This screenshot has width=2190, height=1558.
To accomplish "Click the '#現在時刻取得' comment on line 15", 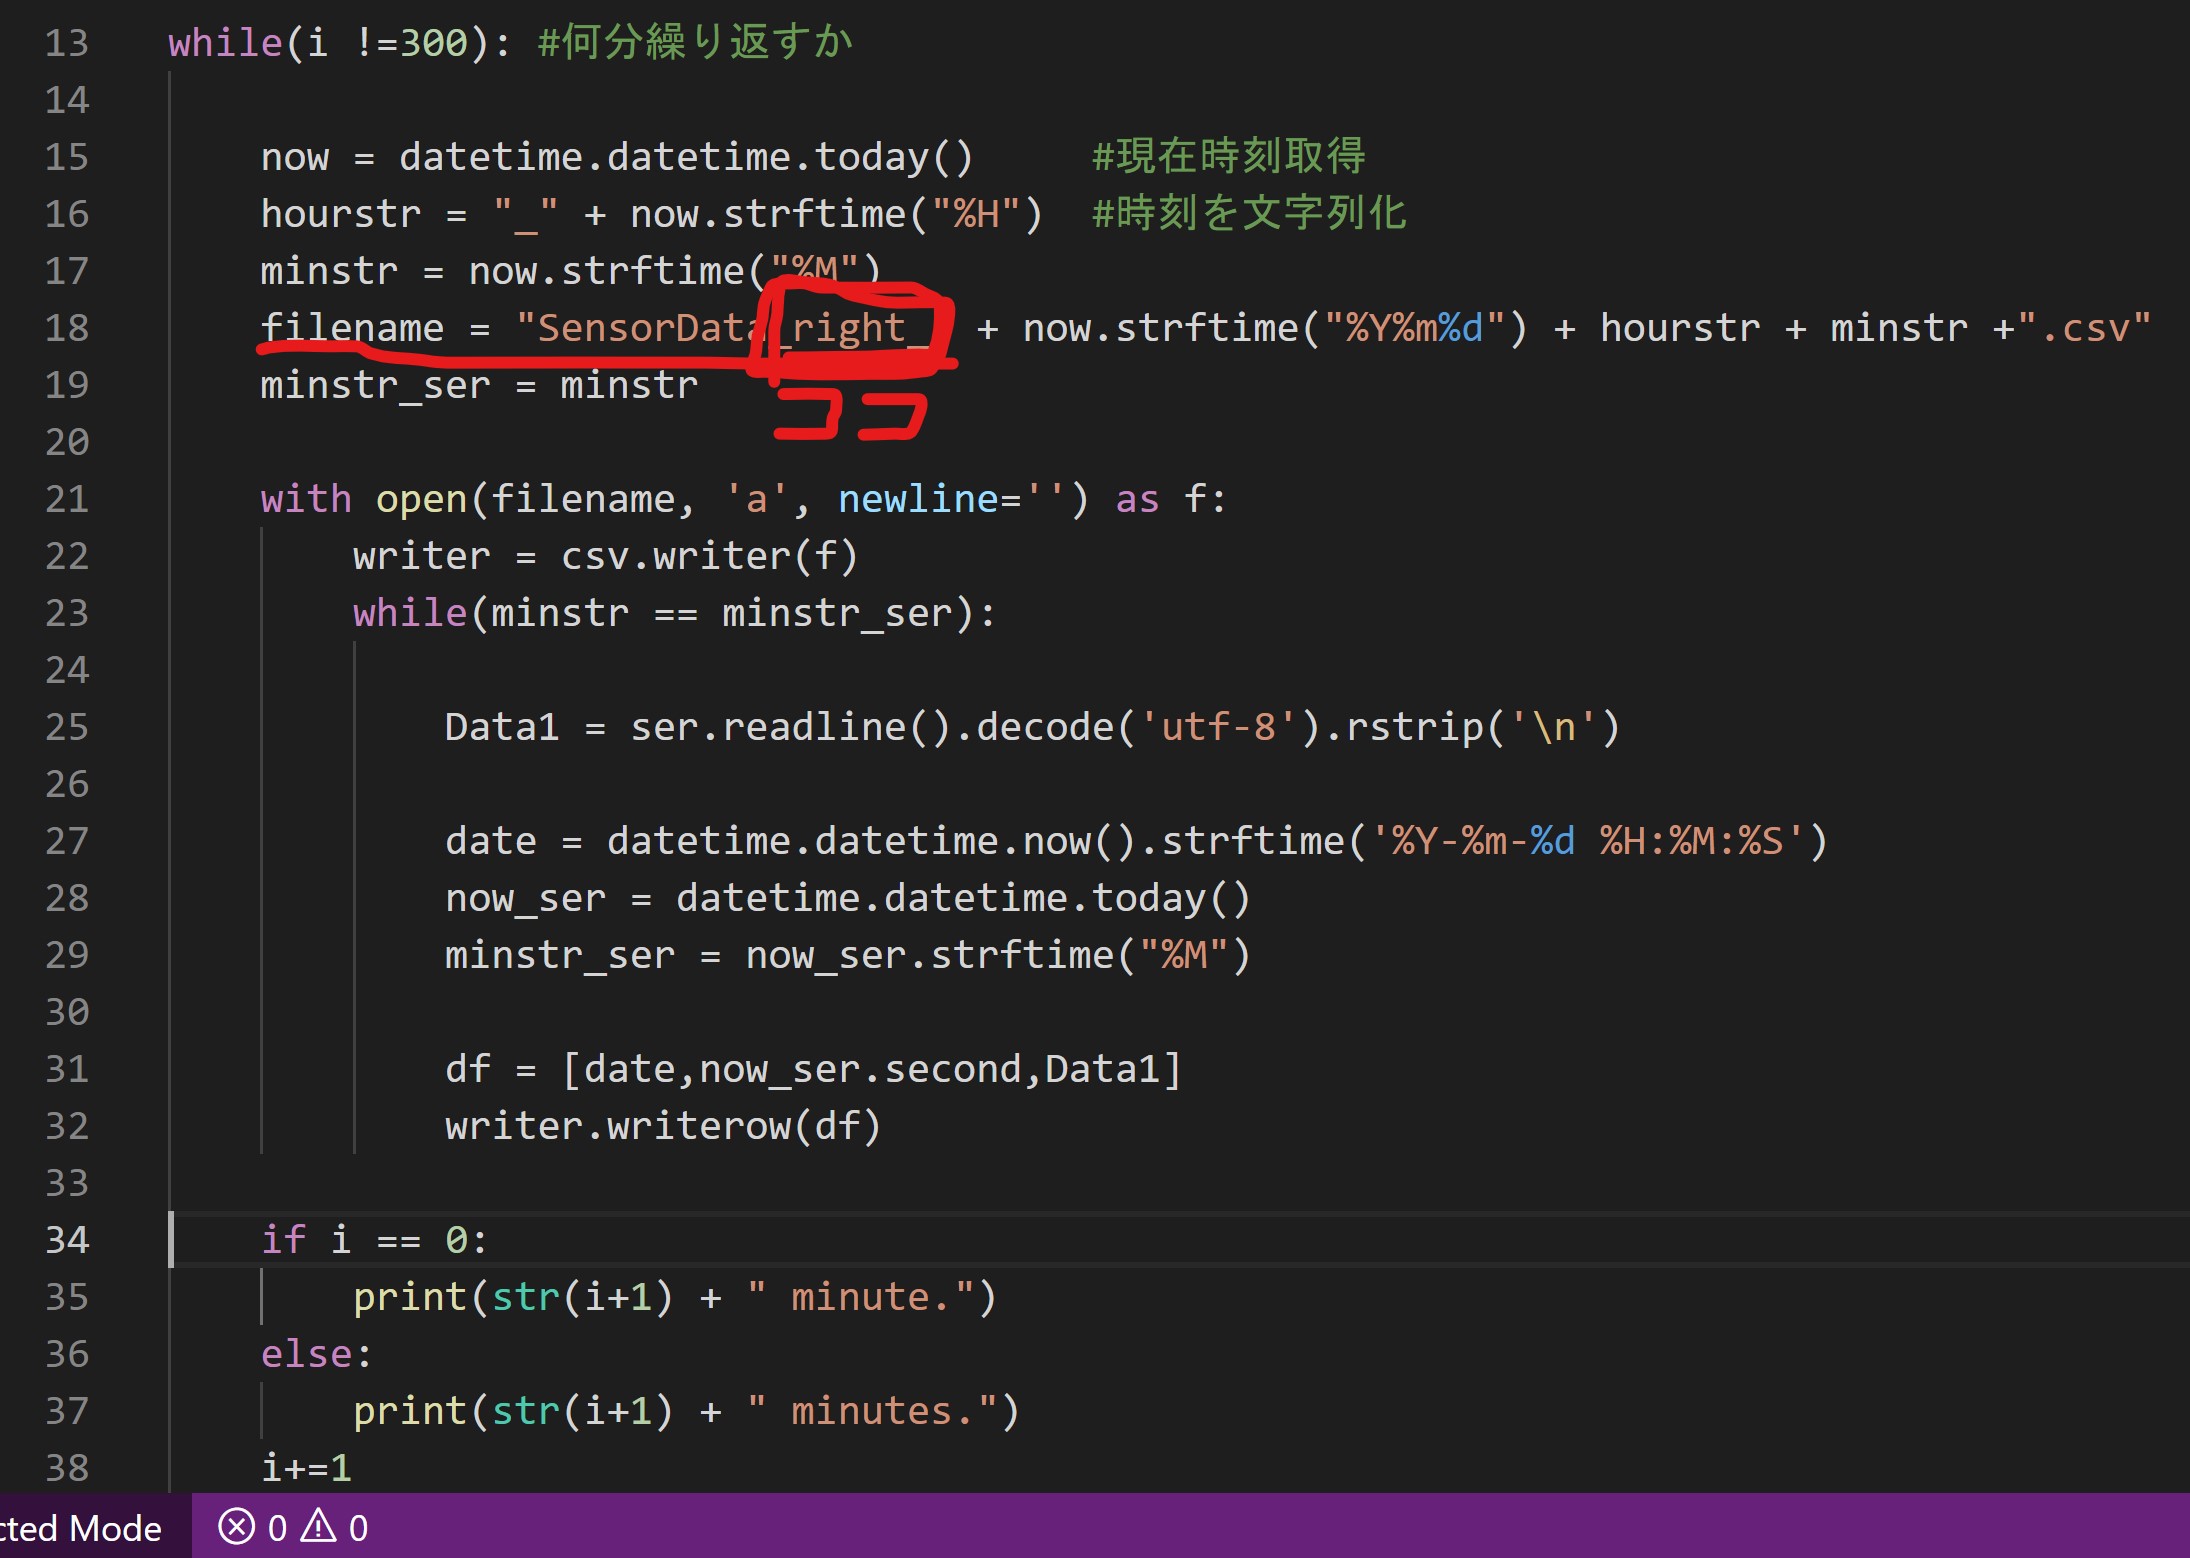I will [x=1228, y=157].
